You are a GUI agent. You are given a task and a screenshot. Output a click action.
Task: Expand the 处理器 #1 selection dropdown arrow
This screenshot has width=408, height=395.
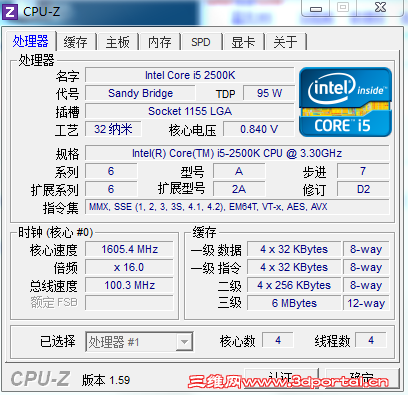pyautogui.click(x=184, y=342)
